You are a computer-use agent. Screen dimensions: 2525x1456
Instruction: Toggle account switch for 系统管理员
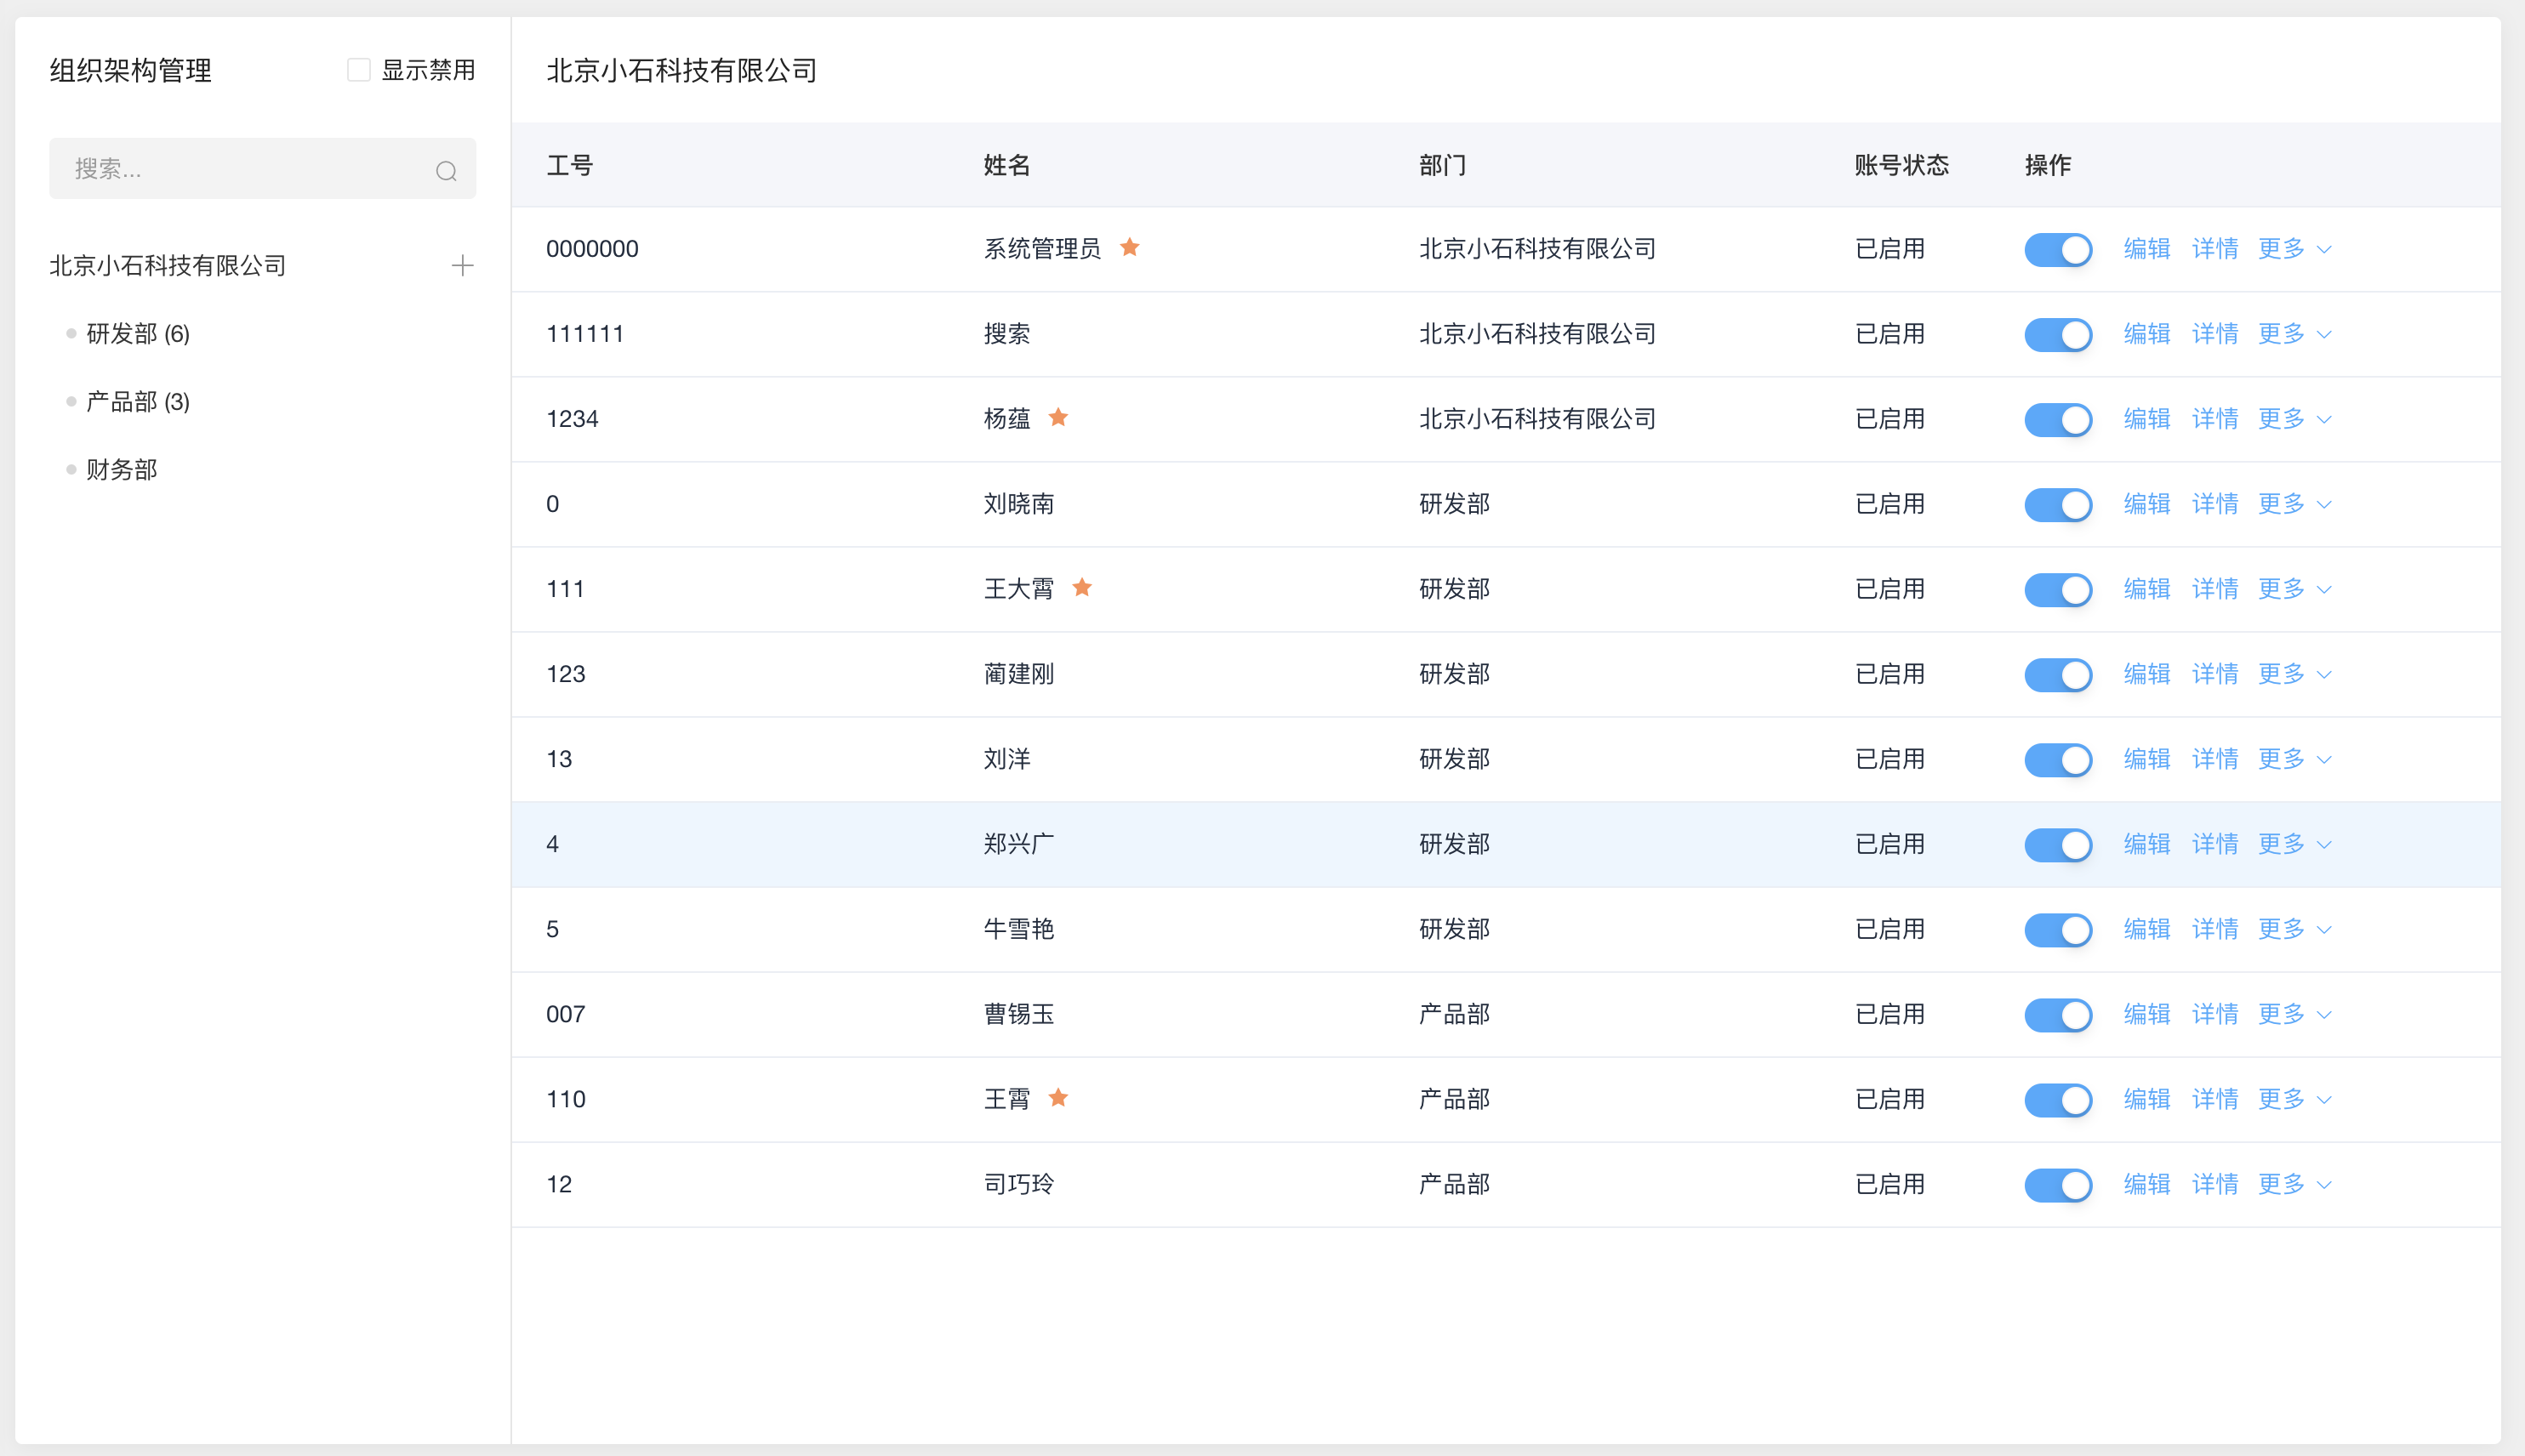2058,249
